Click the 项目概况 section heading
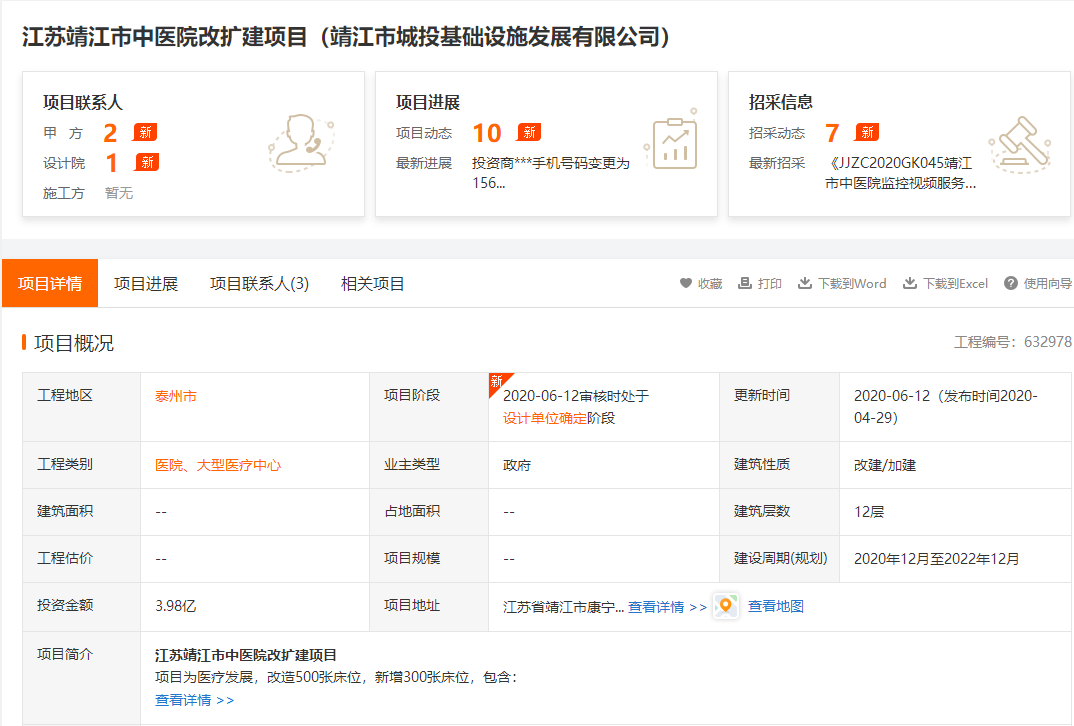The image size is (1074, 726). [74, 343]
